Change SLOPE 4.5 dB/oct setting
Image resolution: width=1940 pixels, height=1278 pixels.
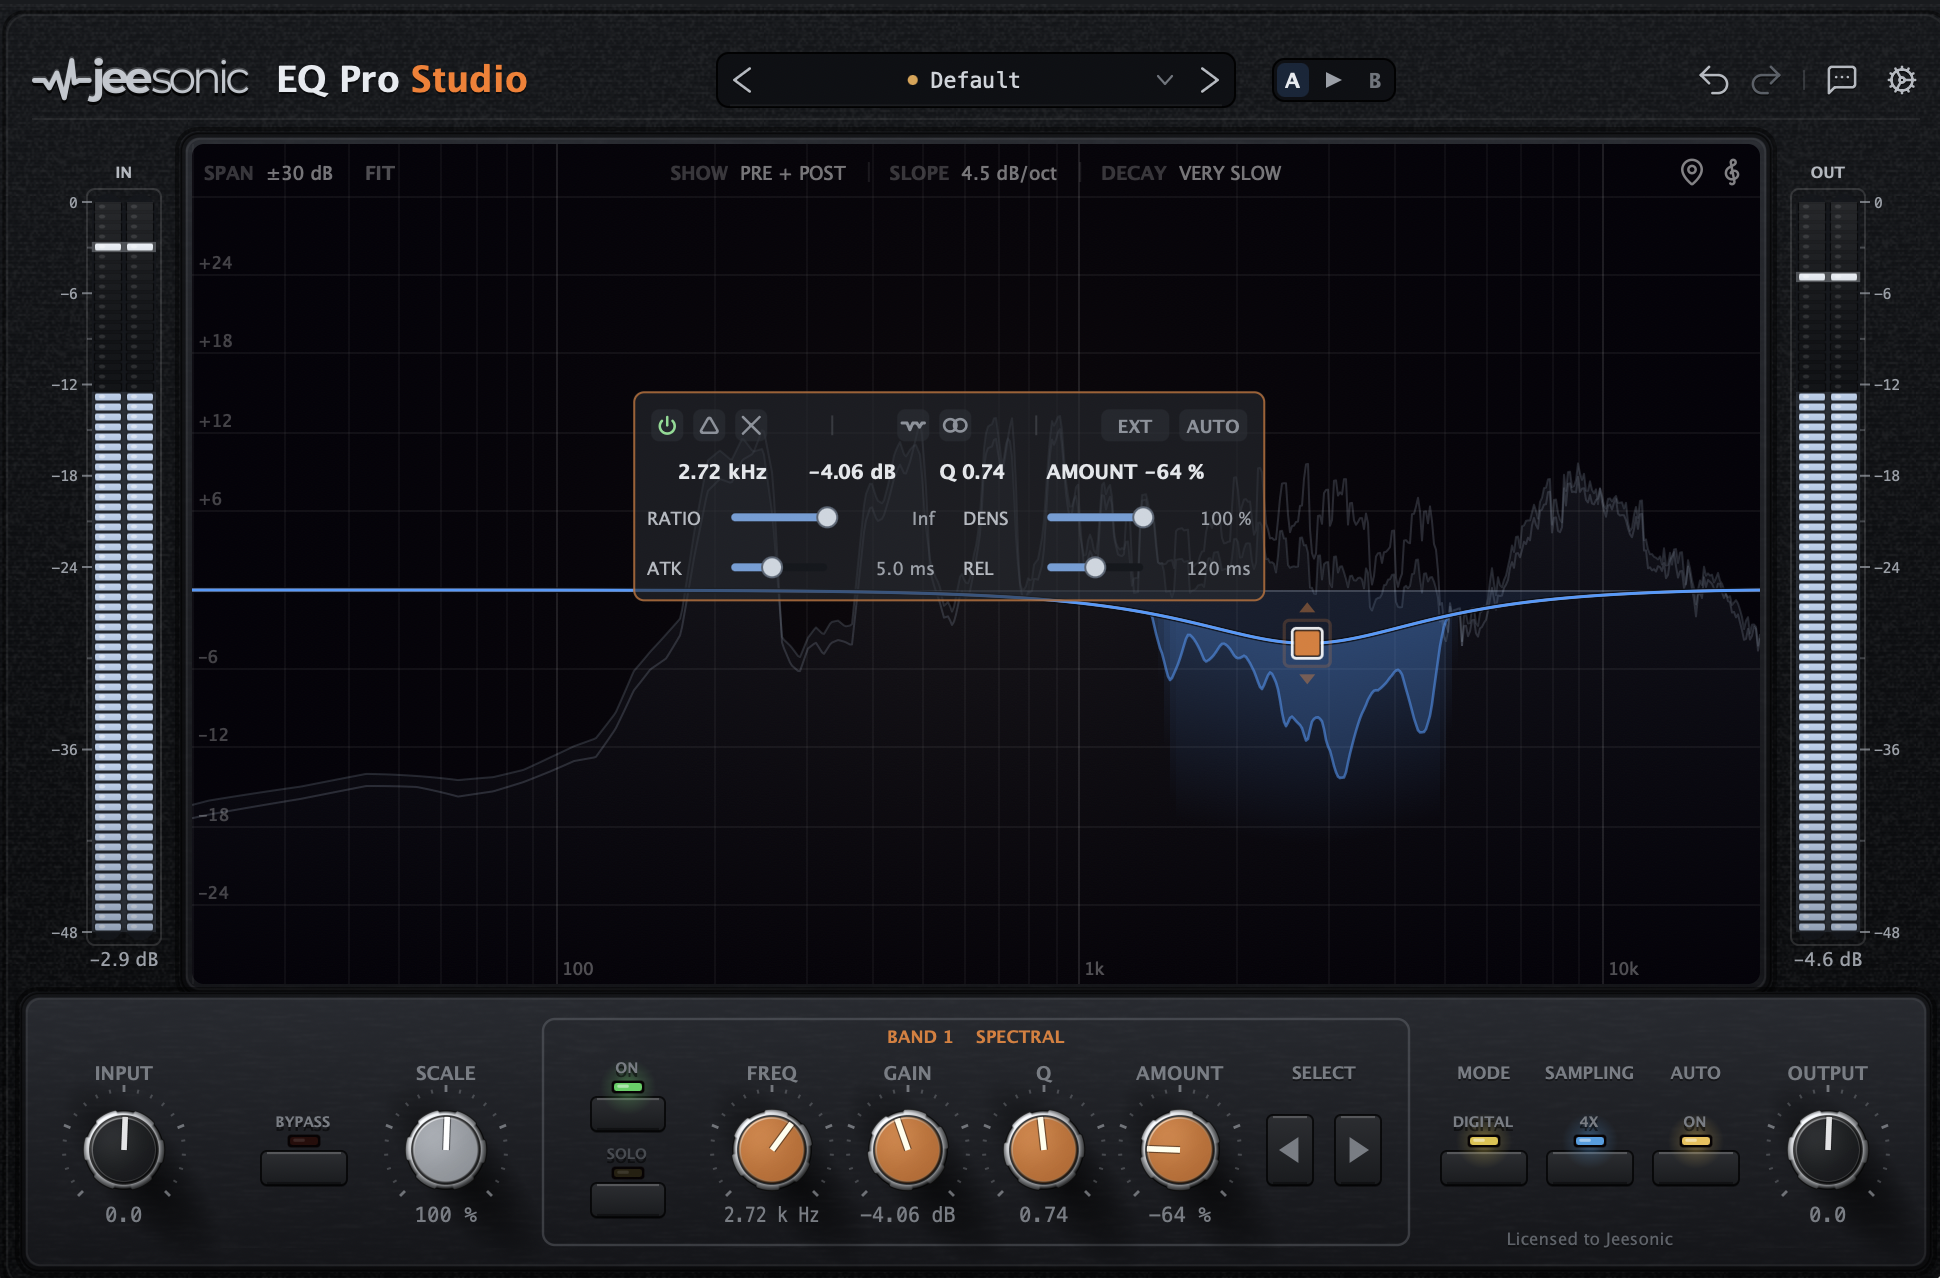click(x=973, y=173)
